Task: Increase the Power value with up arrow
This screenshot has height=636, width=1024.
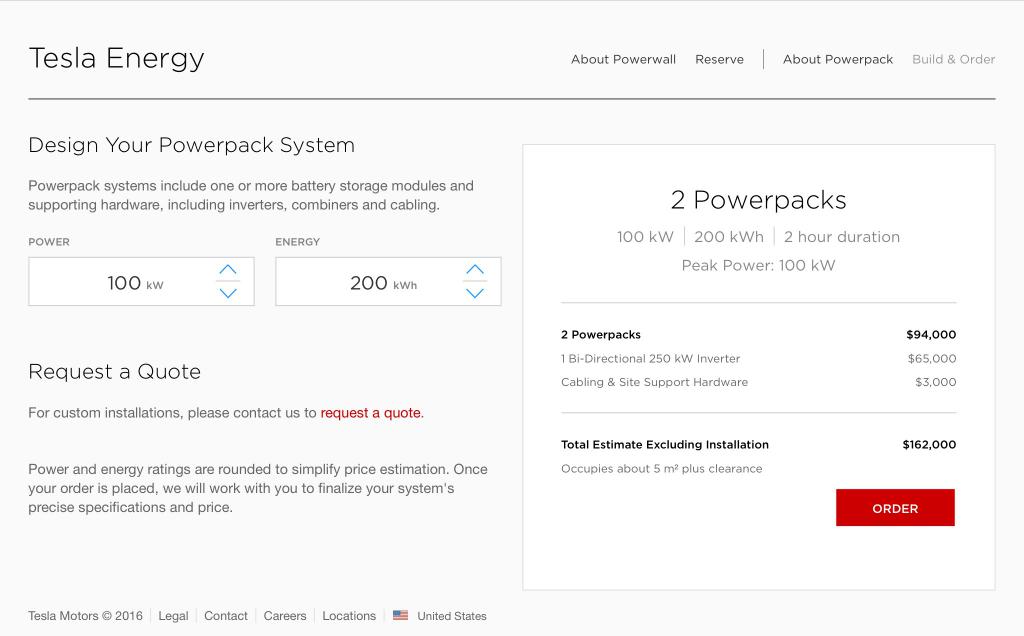Action: click(228, 270)
